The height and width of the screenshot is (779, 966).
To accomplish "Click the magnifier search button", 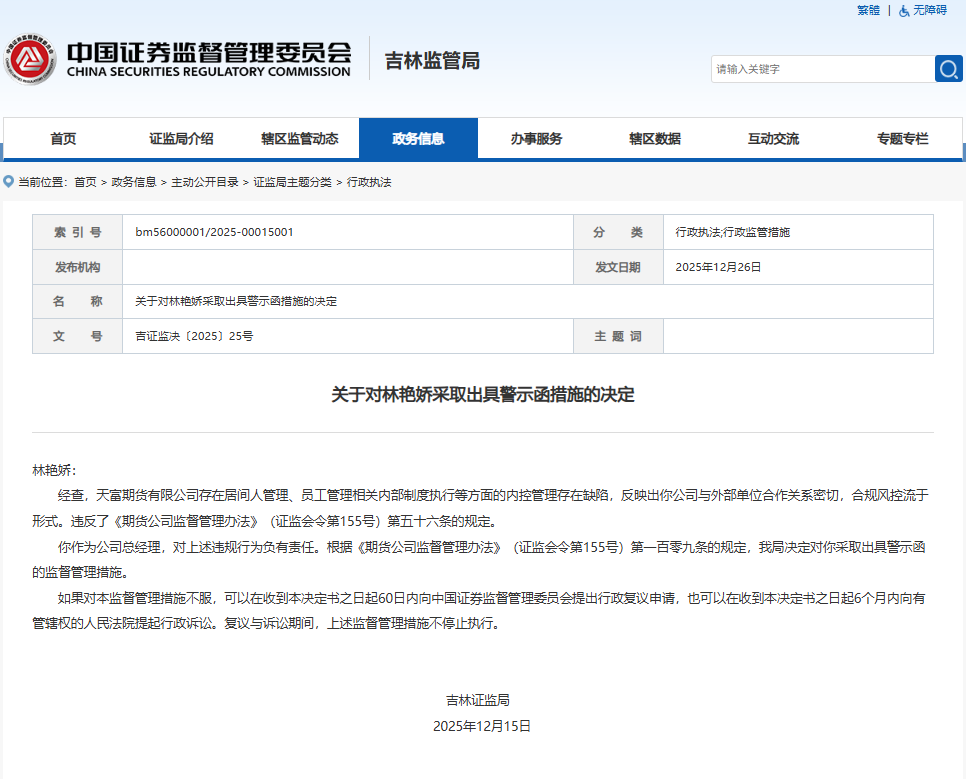I will (948, 69).
